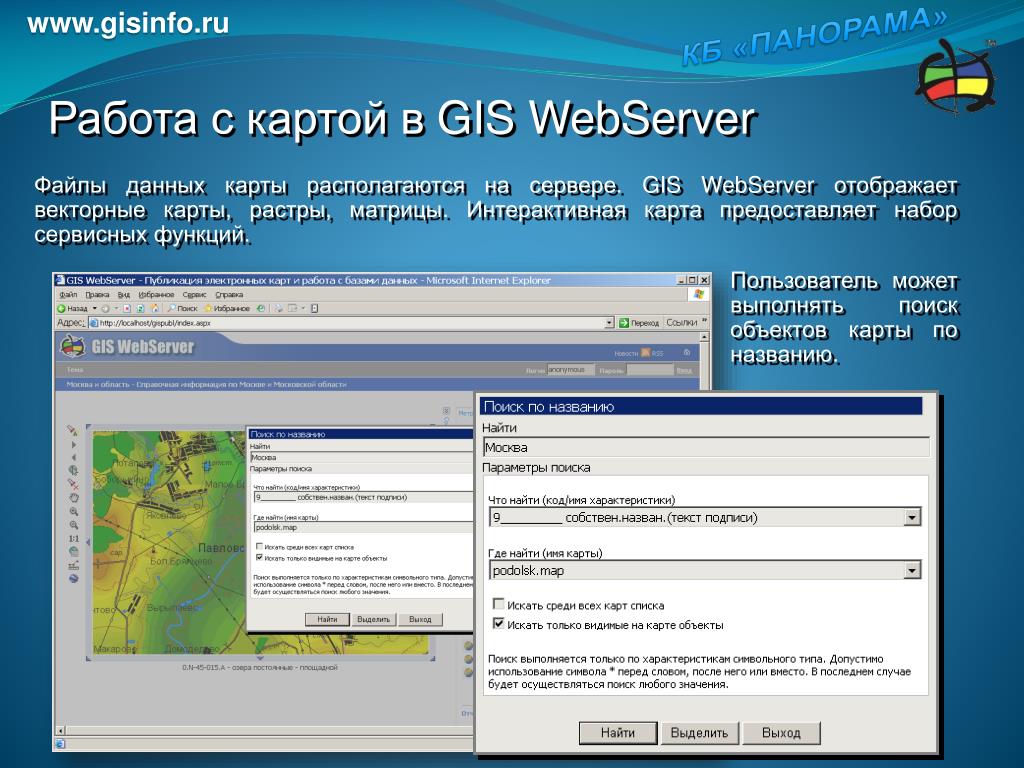1024x768 pixels.
Task: Open the Тема menu on the page
Action: tap(74, 370)
